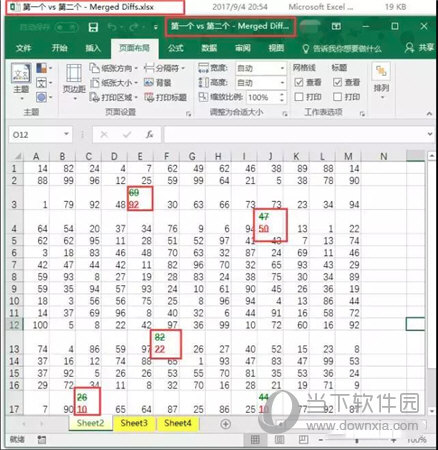The width and height of the screenshot is (438, 450).
Task: Toggle the 标题 打印 (Headings Print) checkbox
Action: click(337, 97)
